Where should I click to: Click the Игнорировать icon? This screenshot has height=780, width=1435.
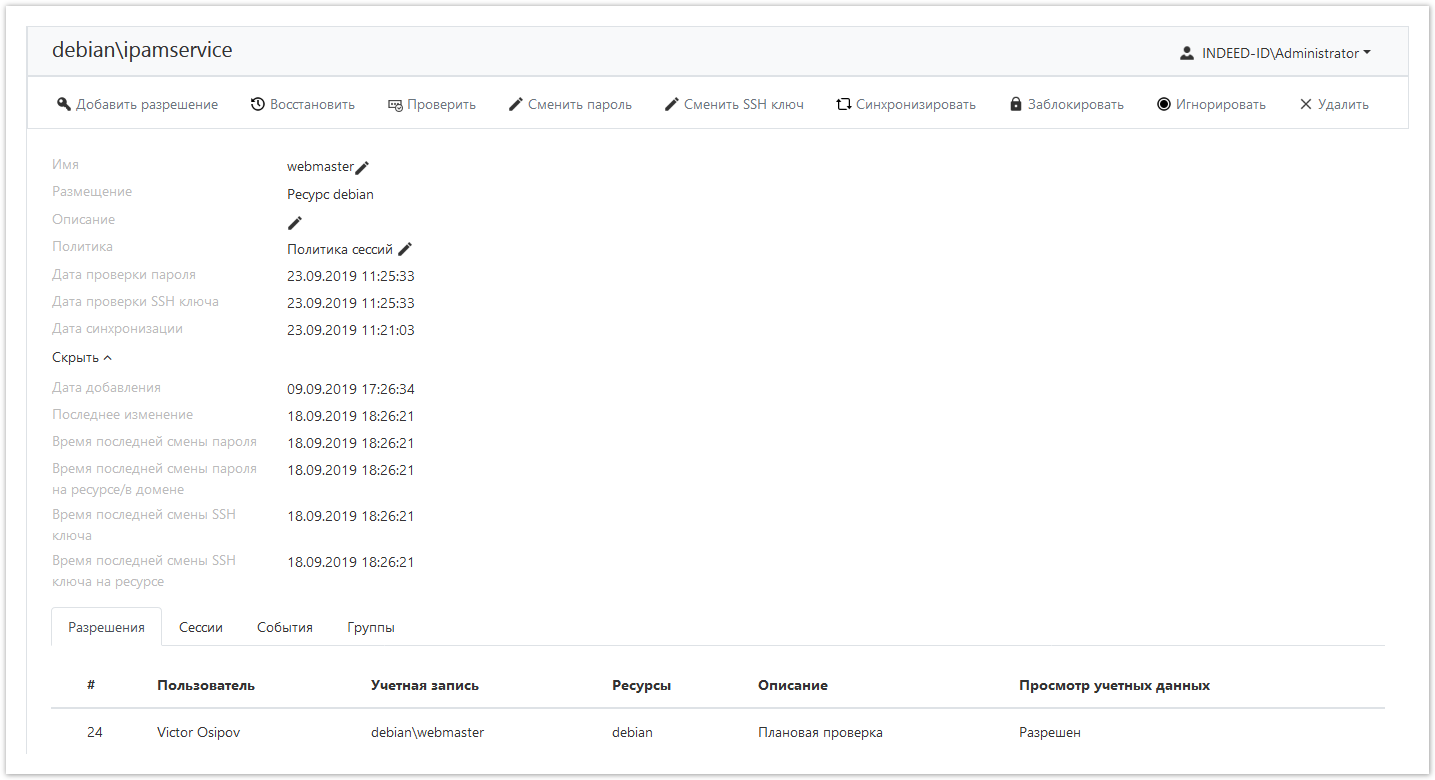tap(1162, 103)
